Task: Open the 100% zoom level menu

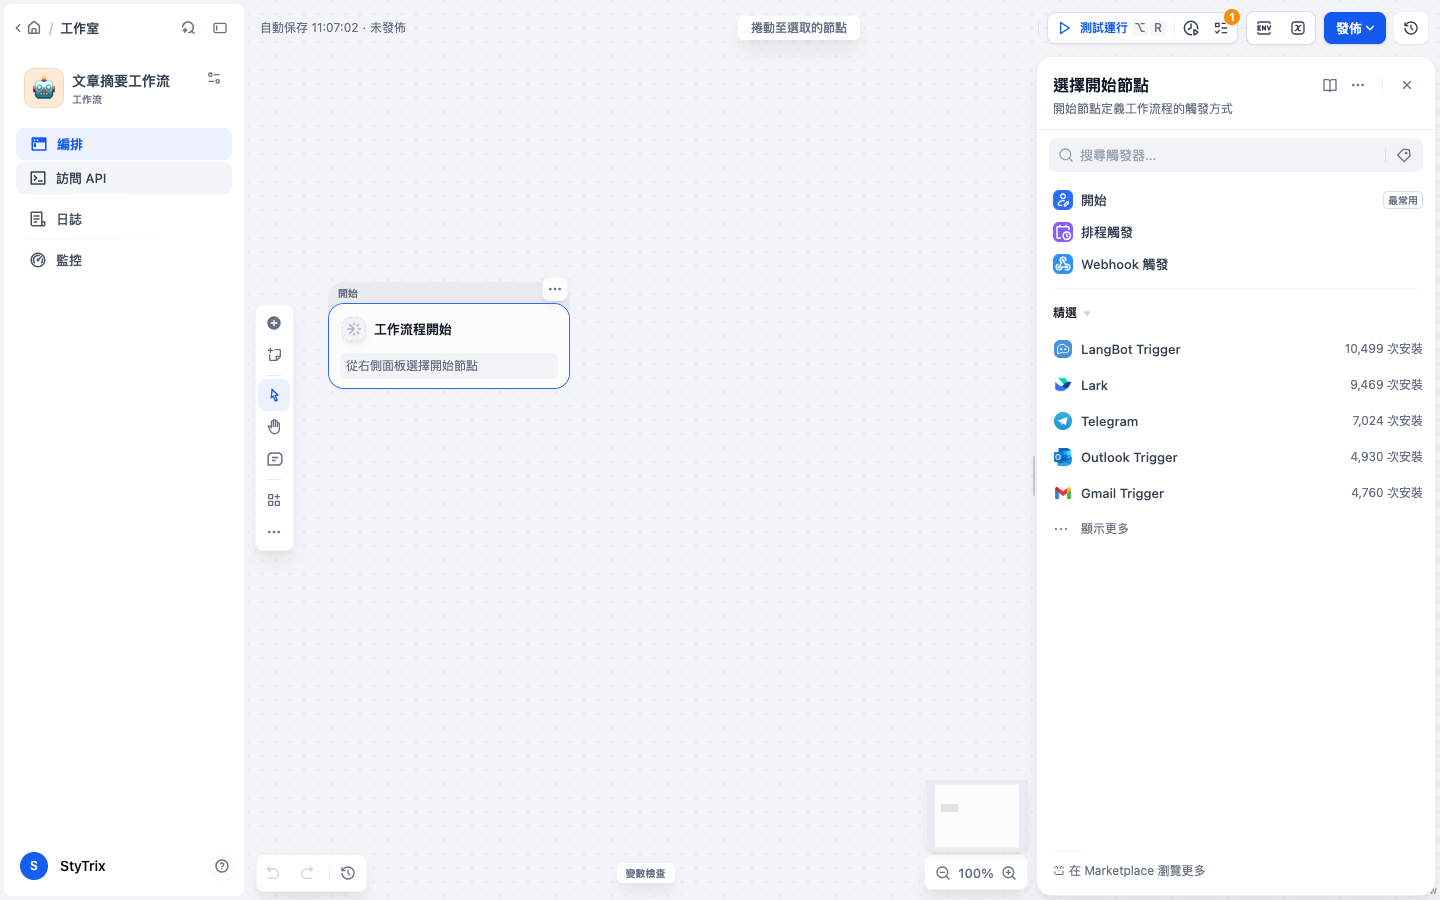Action: (x=976, y=873)
